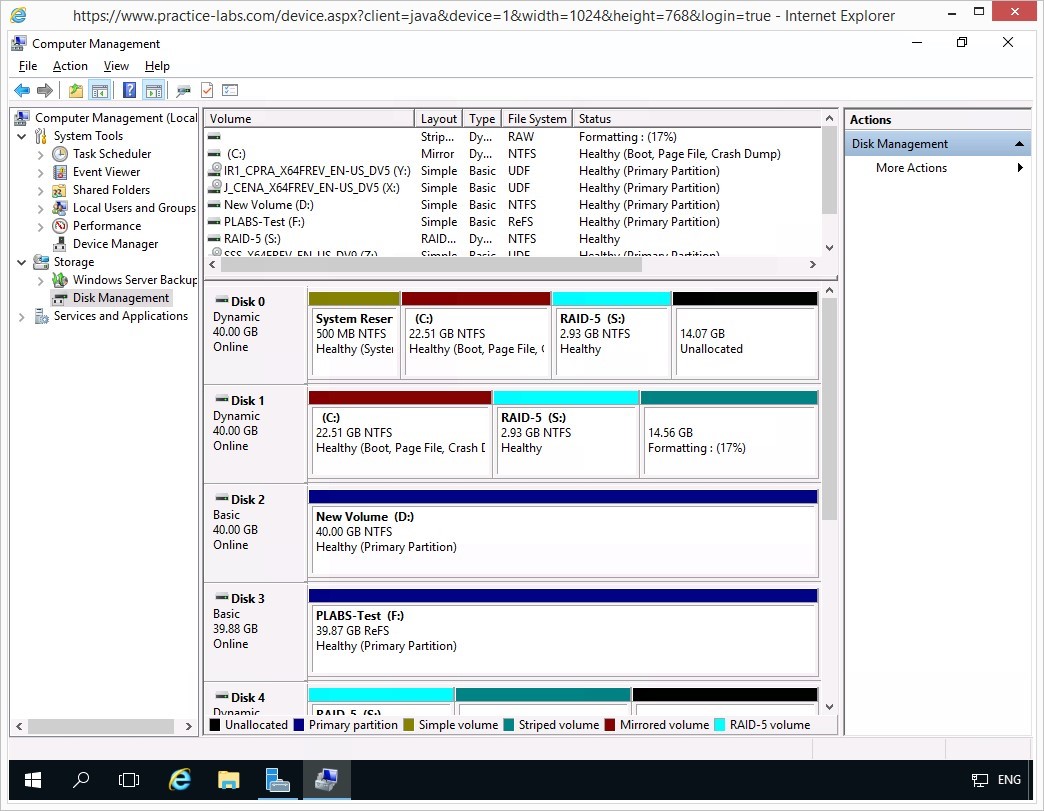This screenshot has width=1044, height=811.
Task: Click the RAID-5 volume legend color swatch
Action: click(x=719, y=725)
